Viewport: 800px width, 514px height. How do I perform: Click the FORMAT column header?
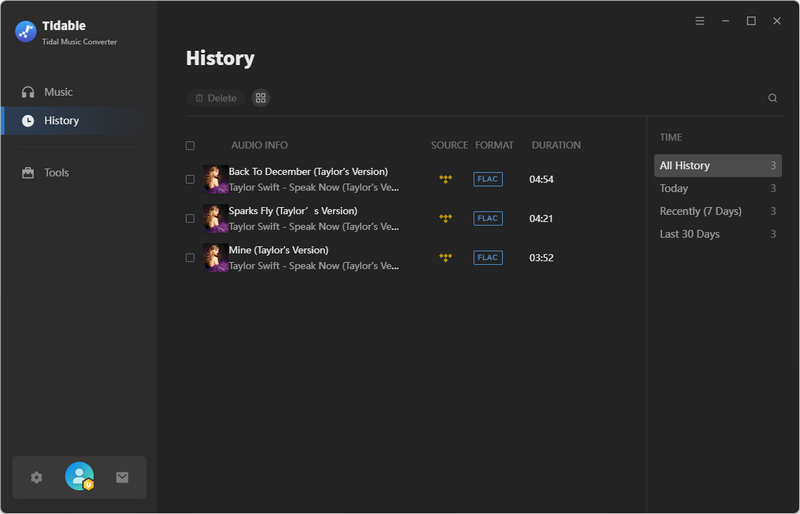(494, 145)
